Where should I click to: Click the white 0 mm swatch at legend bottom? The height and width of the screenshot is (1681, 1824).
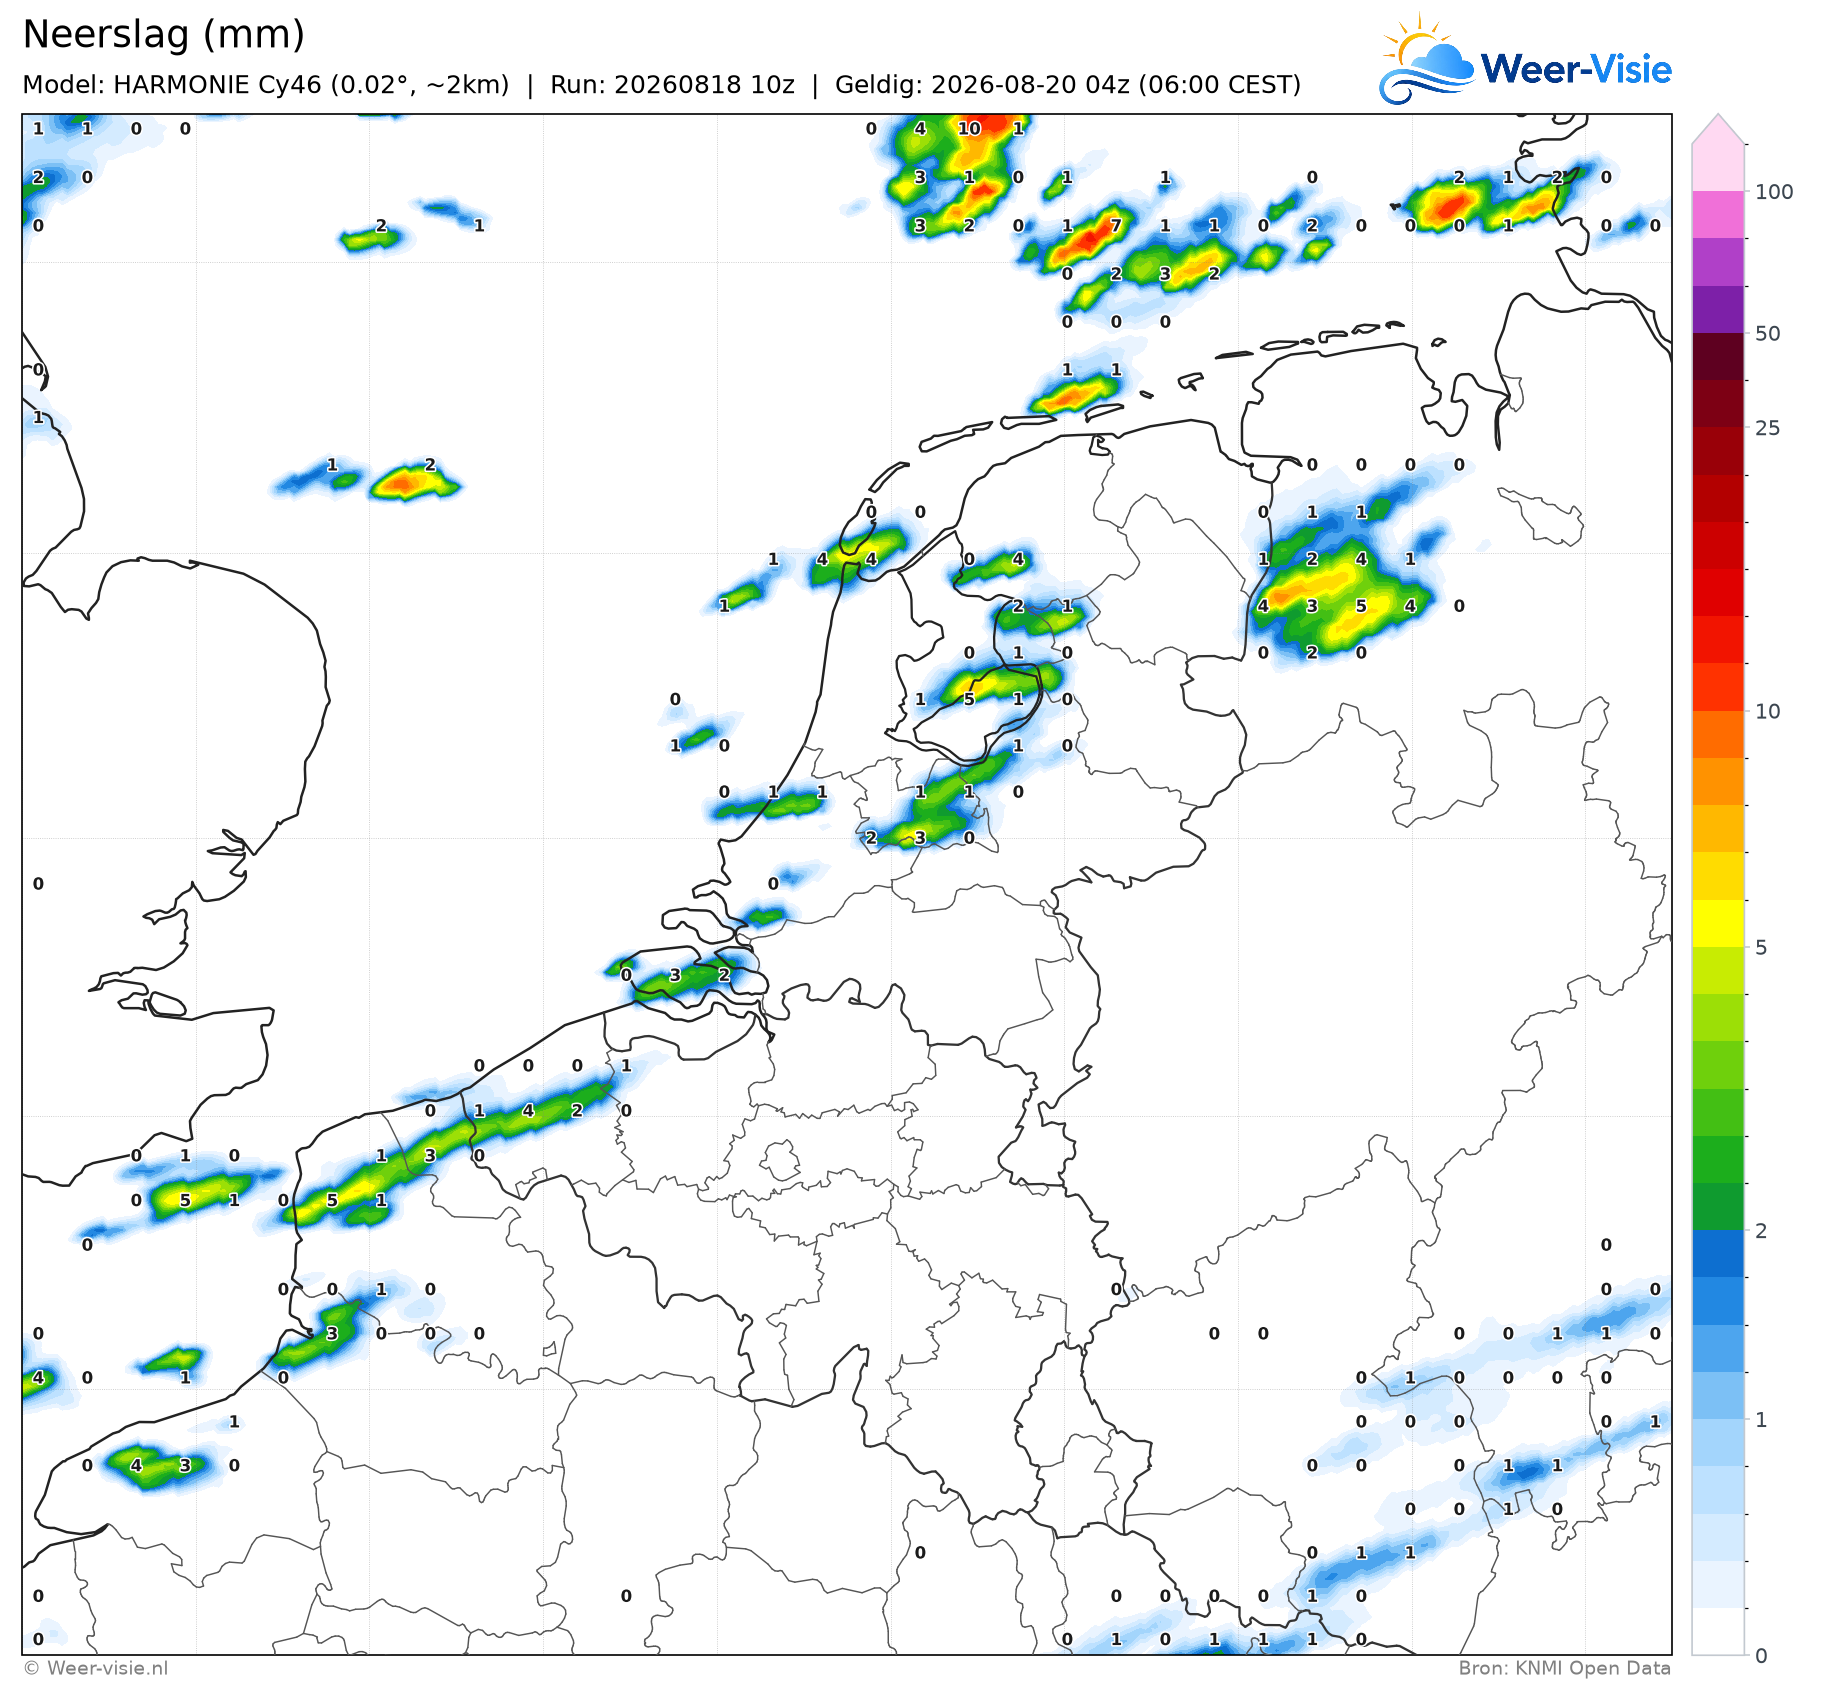(x=1718, y=1631)
